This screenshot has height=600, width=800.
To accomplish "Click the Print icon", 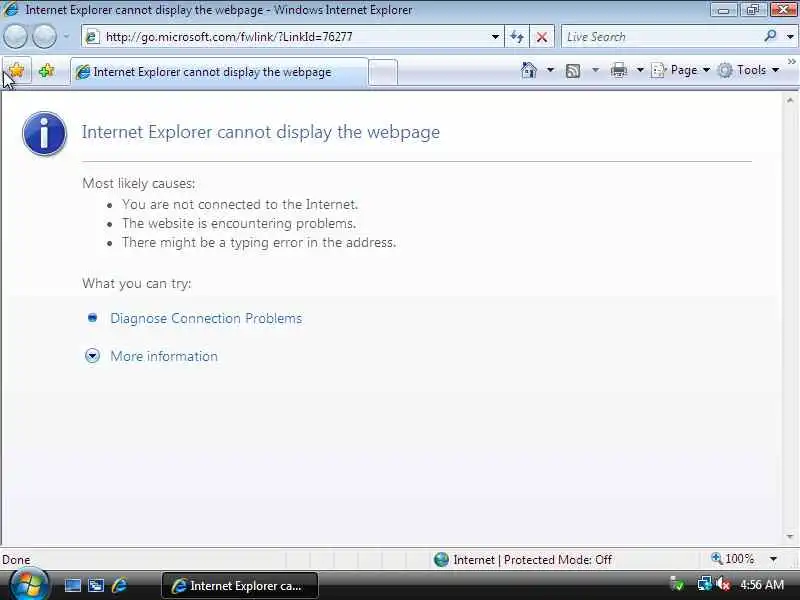I will pos(619,70).
